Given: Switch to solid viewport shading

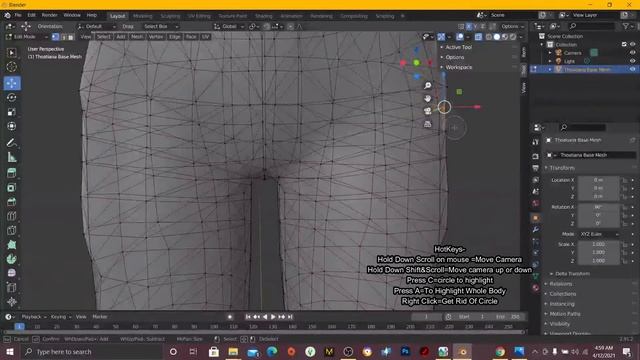Looking at the screenshot, I should pos(496,37).
